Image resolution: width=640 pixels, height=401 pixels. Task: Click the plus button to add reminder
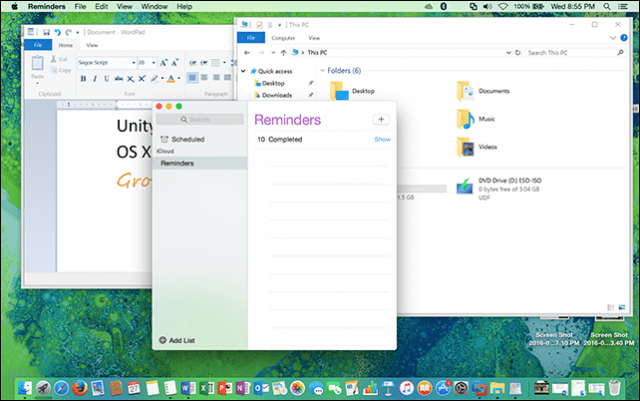[381, 119]
